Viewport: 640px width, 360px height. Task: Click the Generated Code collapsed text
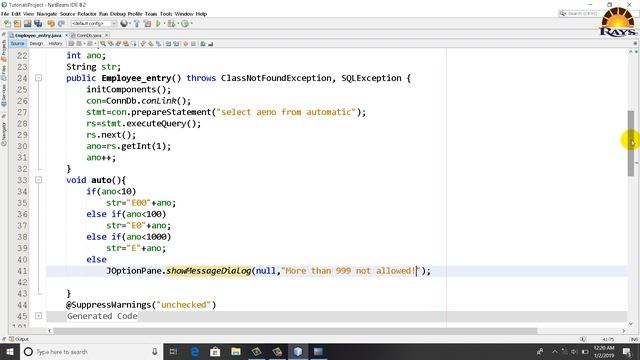point(102,316)
